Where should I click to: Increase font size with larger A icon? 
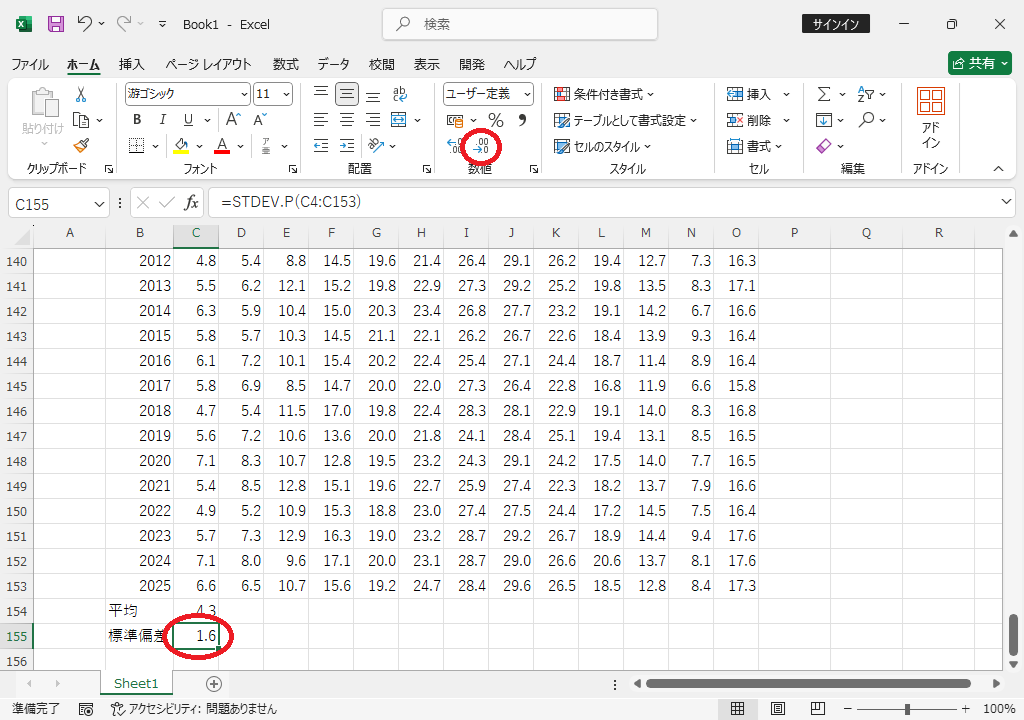pyautogui.click(x=233, y=120)
